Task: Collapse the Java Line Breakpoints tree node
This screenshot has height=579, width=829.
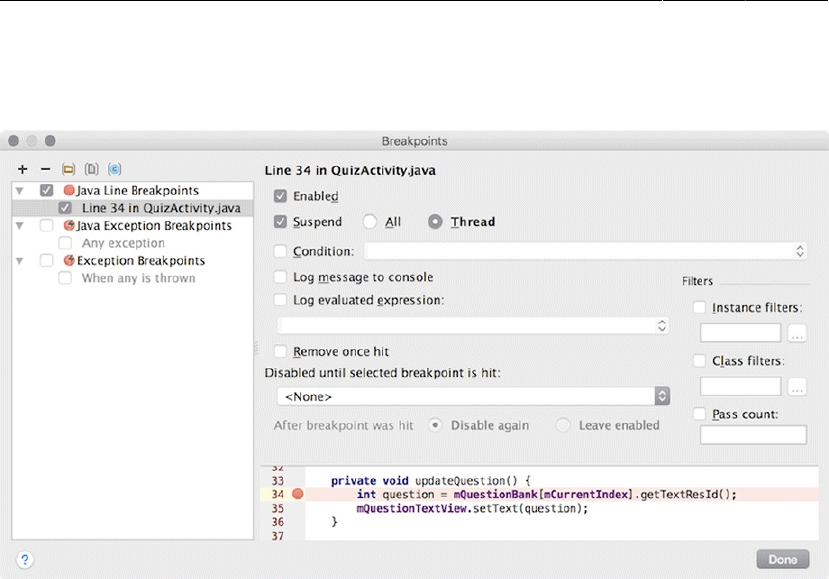Action: tap(19, 190)
